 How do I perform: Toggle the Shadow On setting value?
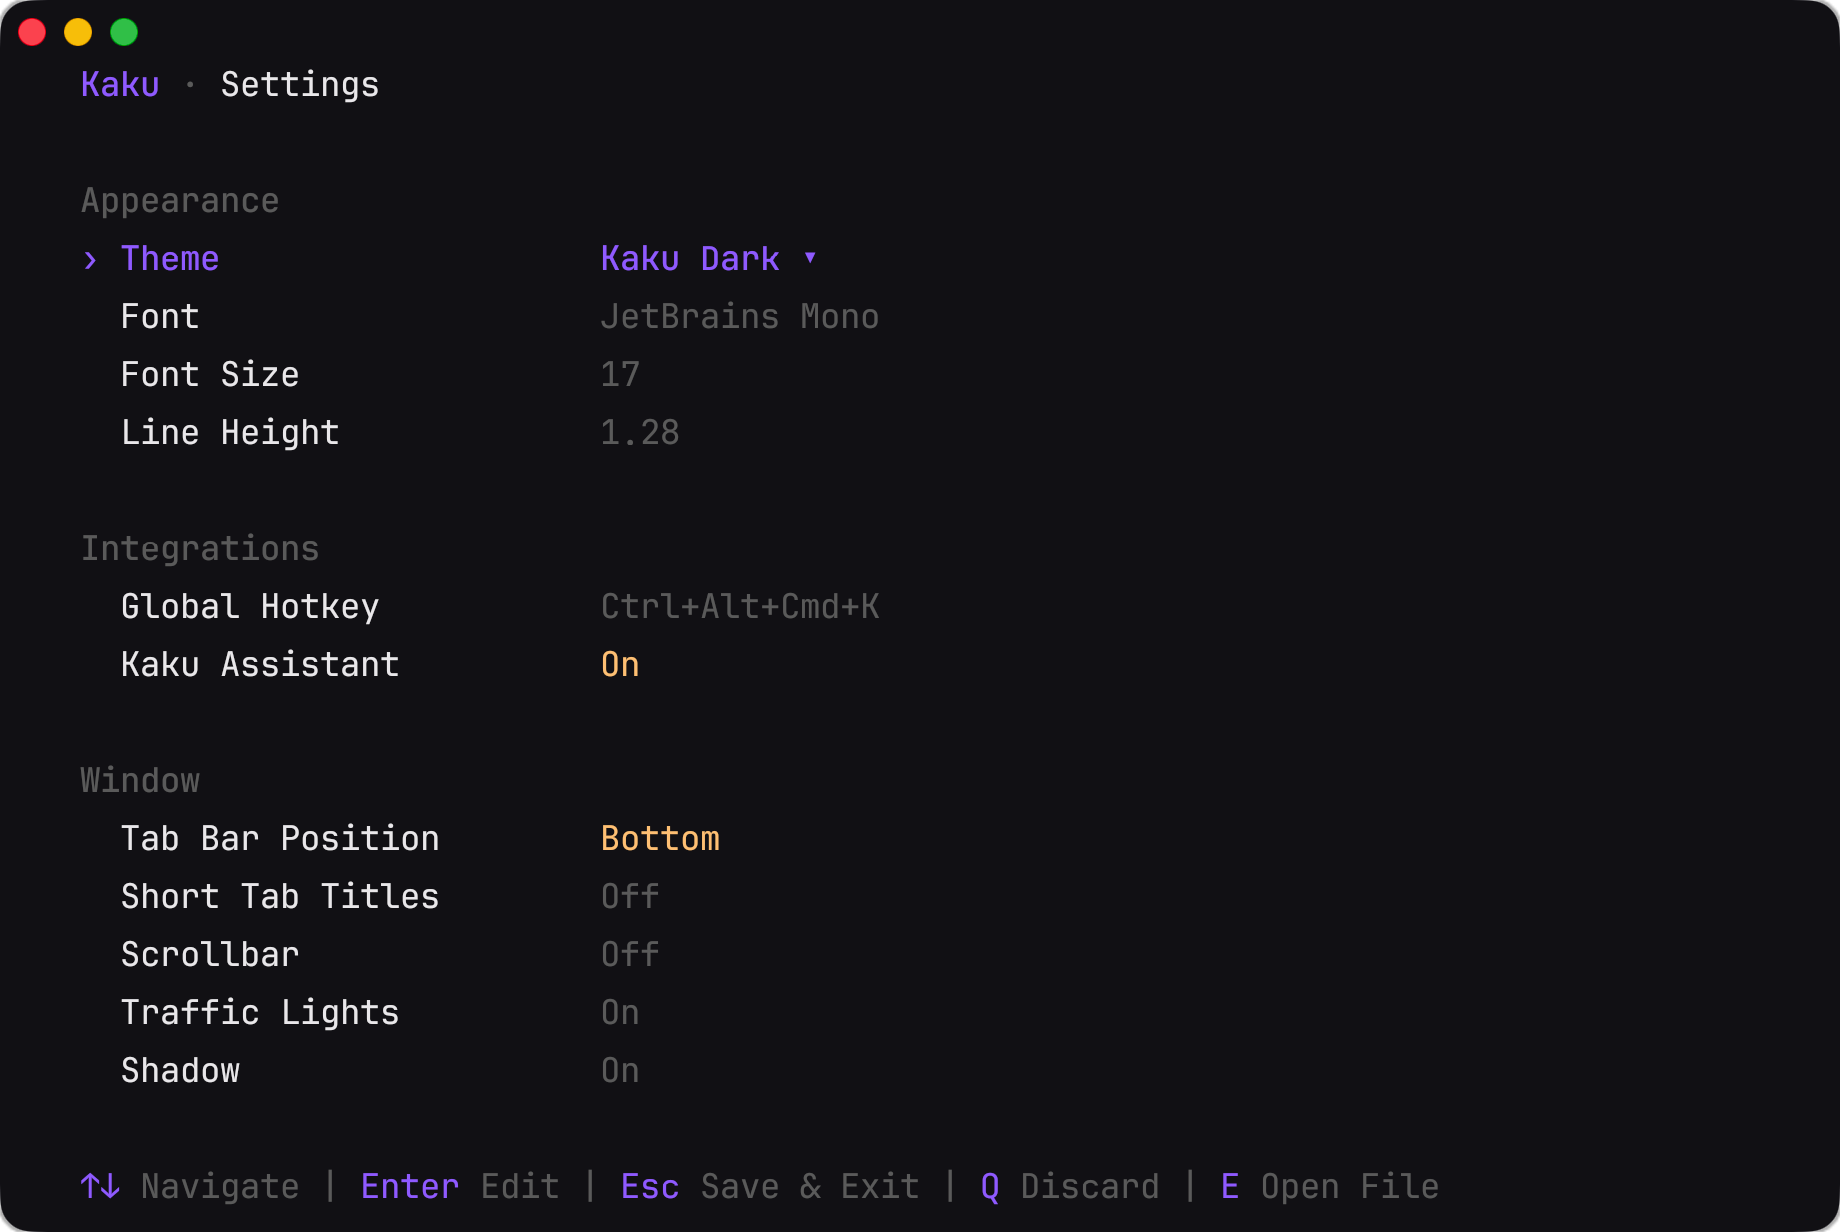point(620,1071)
